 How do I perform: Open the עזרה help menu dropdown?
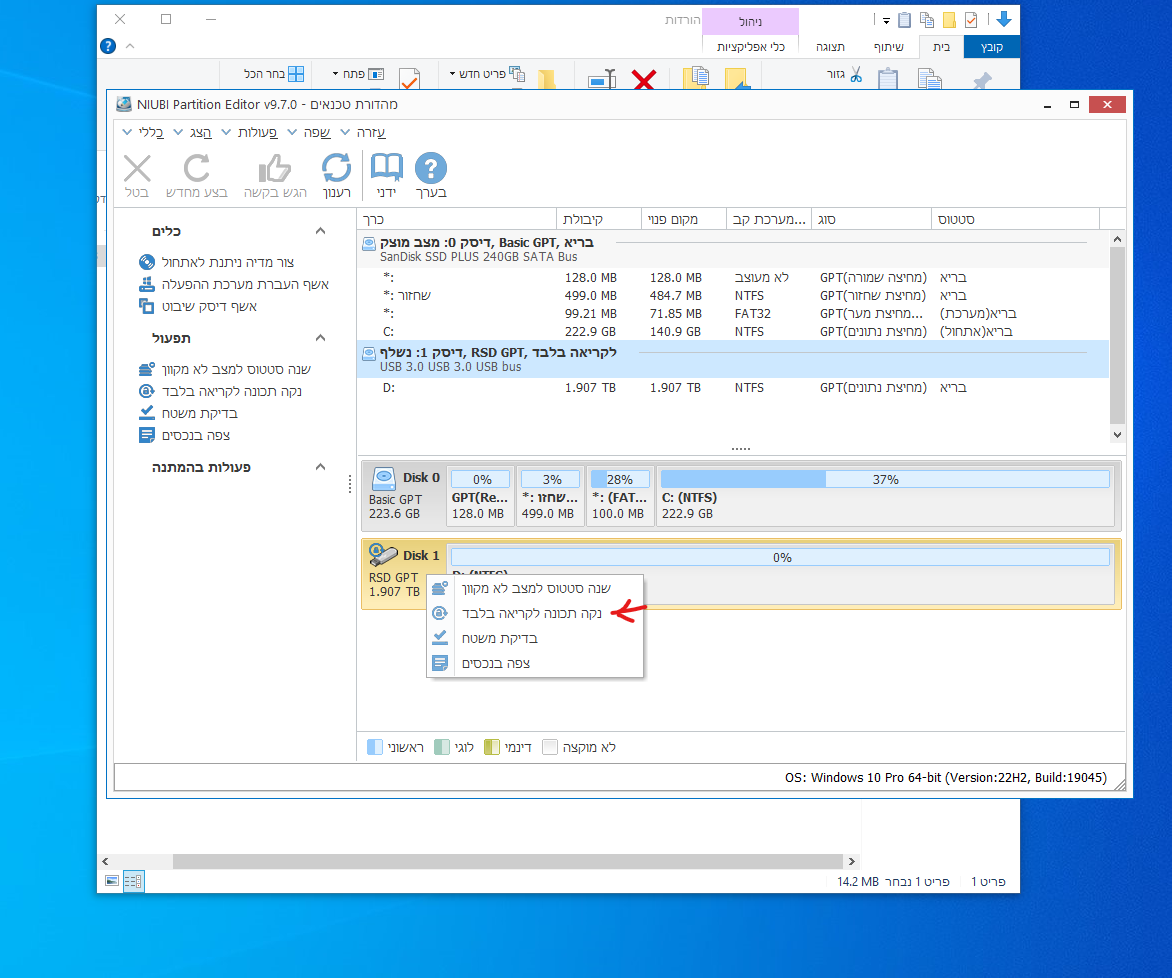pyautogui.click(x=363, y=132)
